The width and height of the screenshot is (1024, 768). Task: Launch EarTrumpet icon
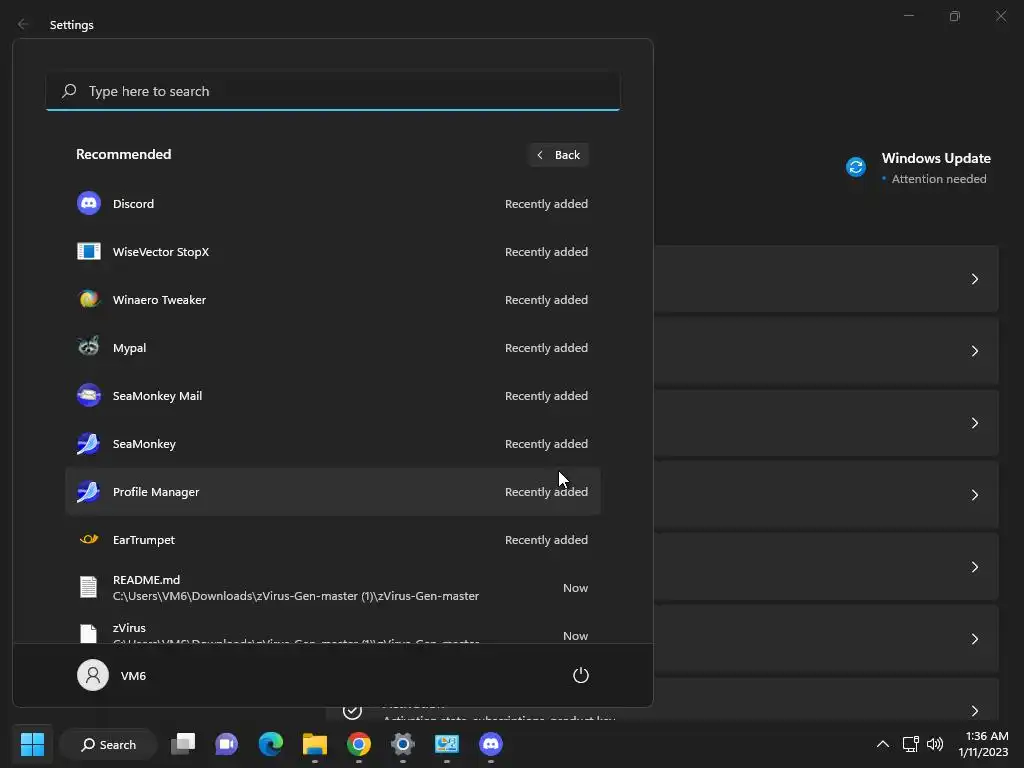pos(89,539)
